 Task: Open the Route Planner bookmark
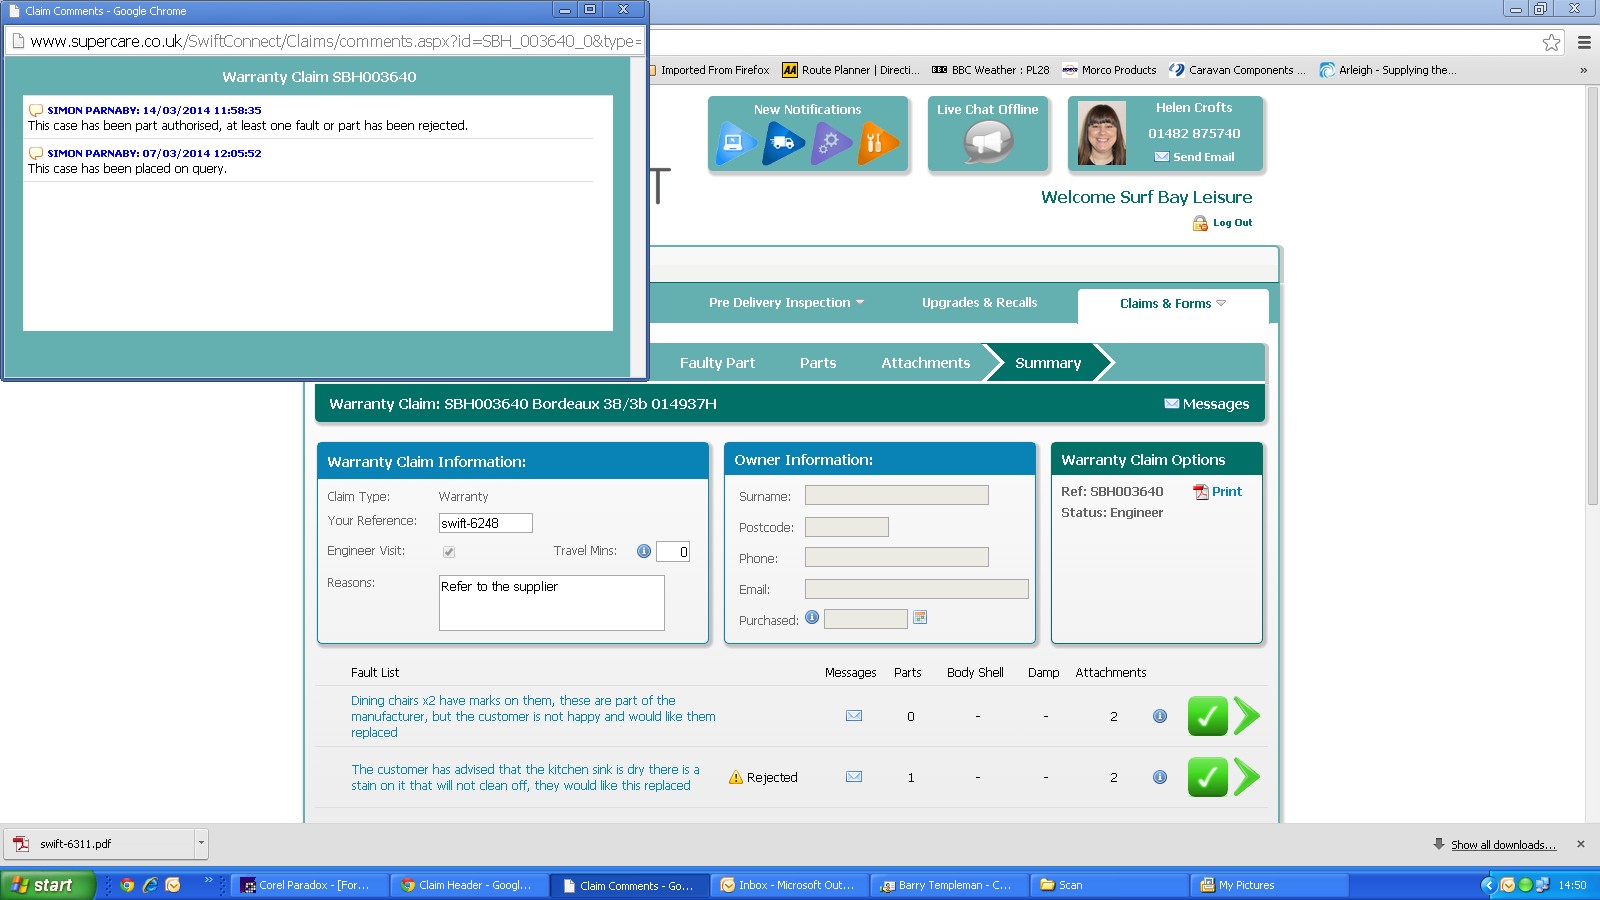[x=851, y=70]
